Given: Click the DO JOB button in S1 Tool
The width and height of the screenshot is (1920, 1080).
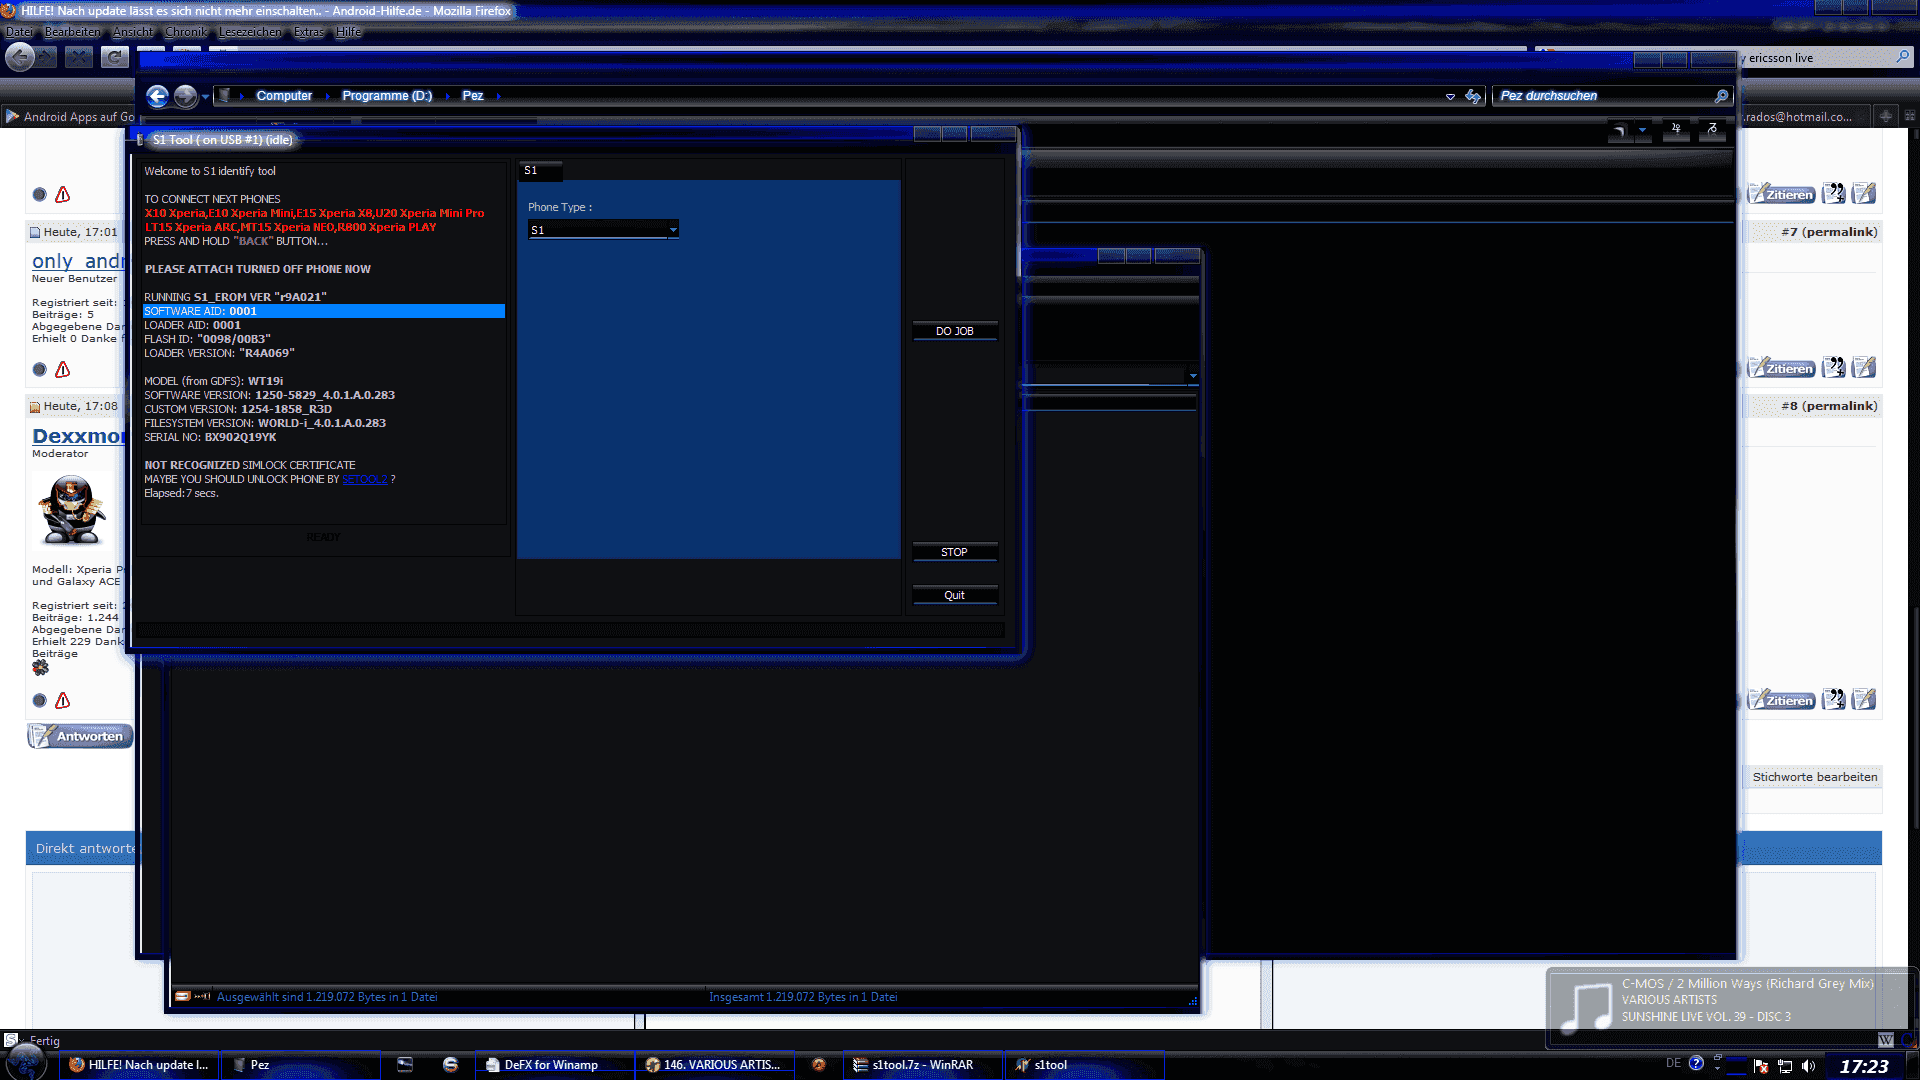Looking at the screenshot, I should pyautogui.click(x=955, y=331).
